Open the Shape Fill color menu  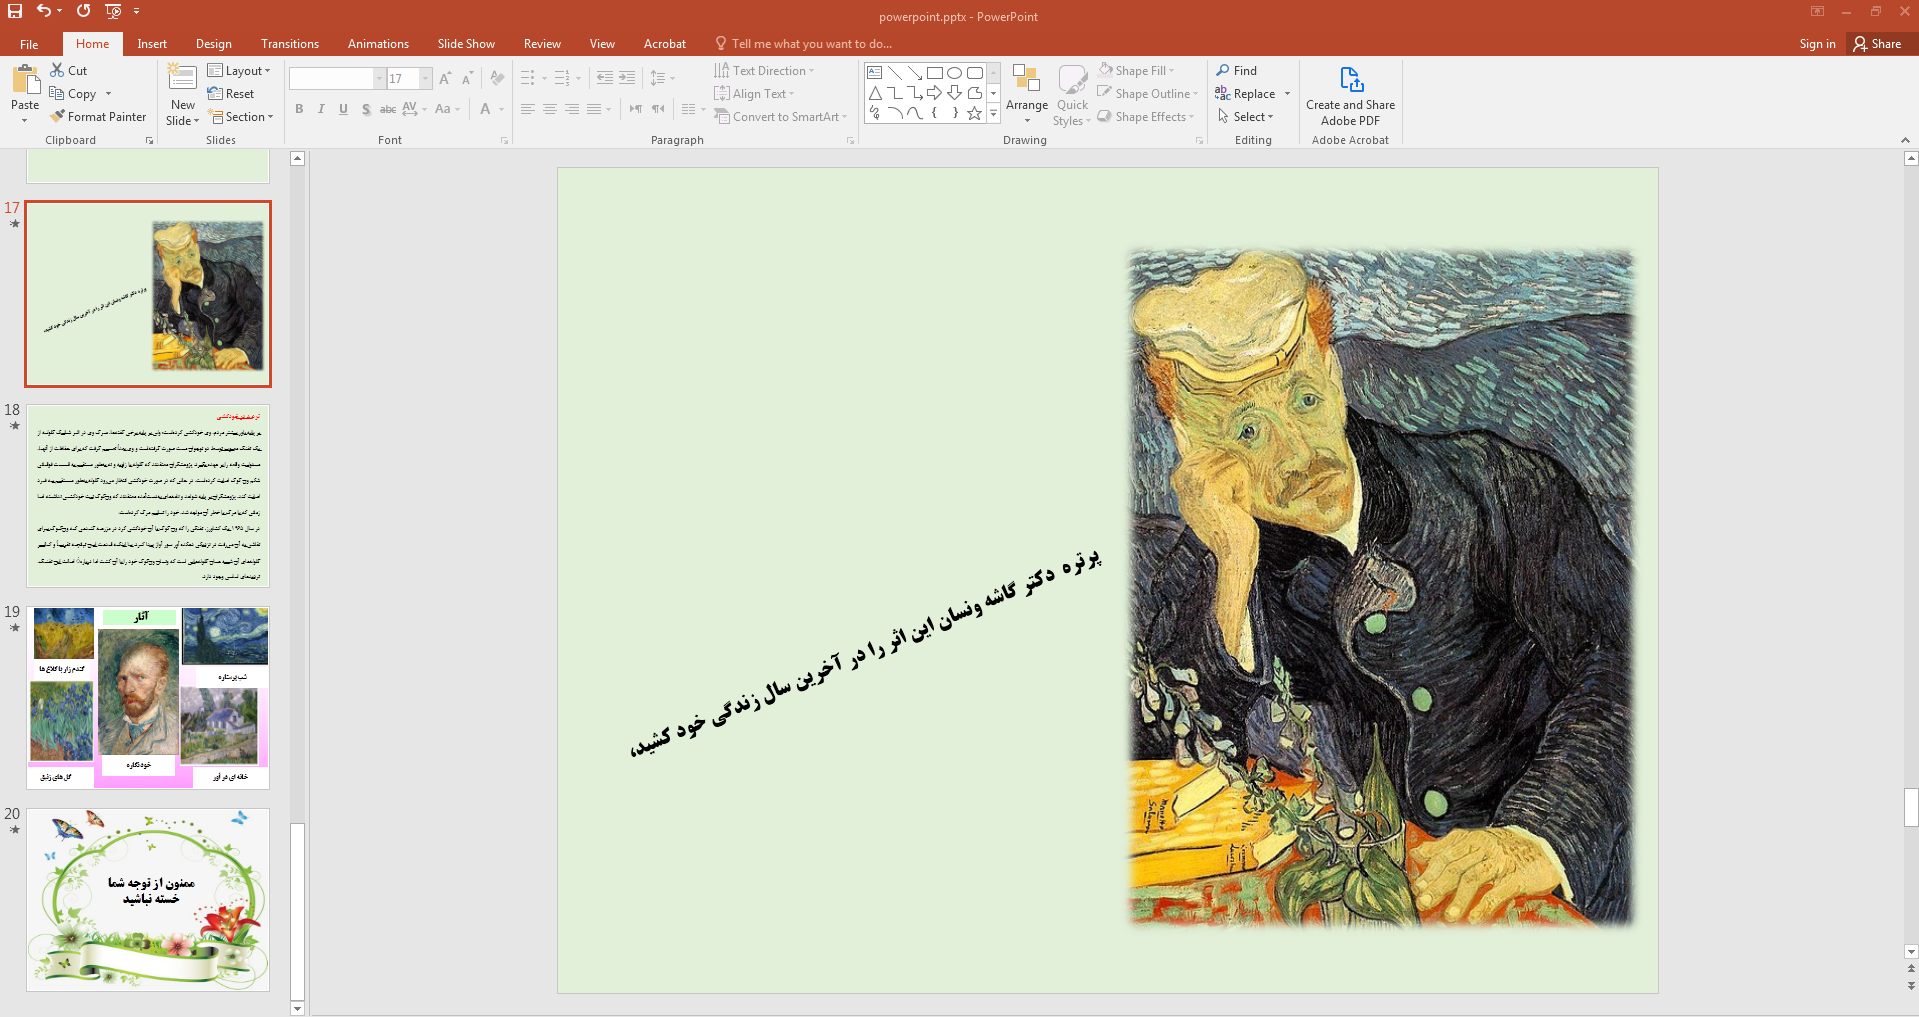click(1137, 71)
